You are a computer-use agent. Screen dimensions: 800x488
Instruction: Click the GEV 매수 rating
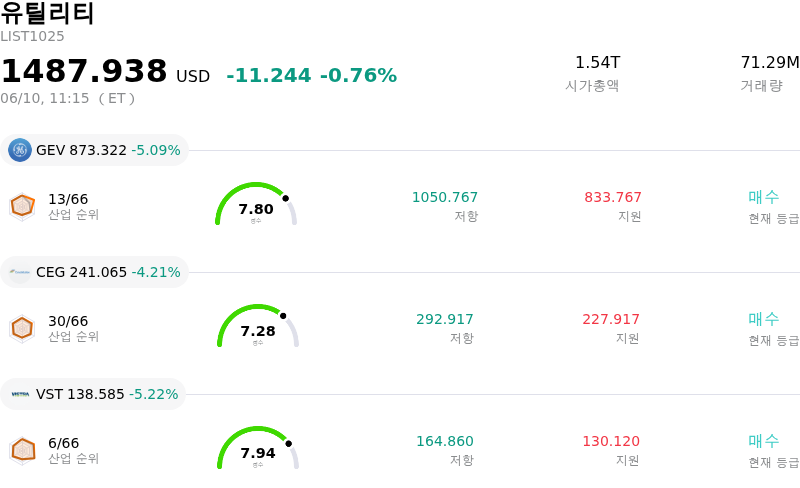(x=764, y=197)
